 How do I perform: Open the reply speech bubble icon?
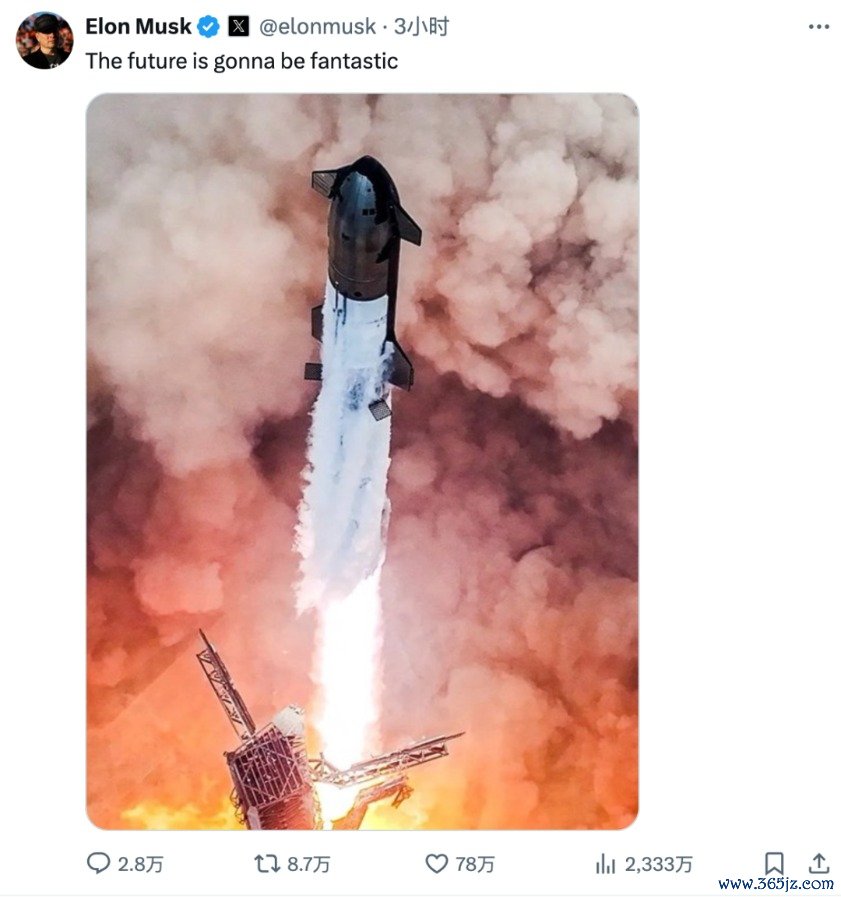click(x=98, y=864)
